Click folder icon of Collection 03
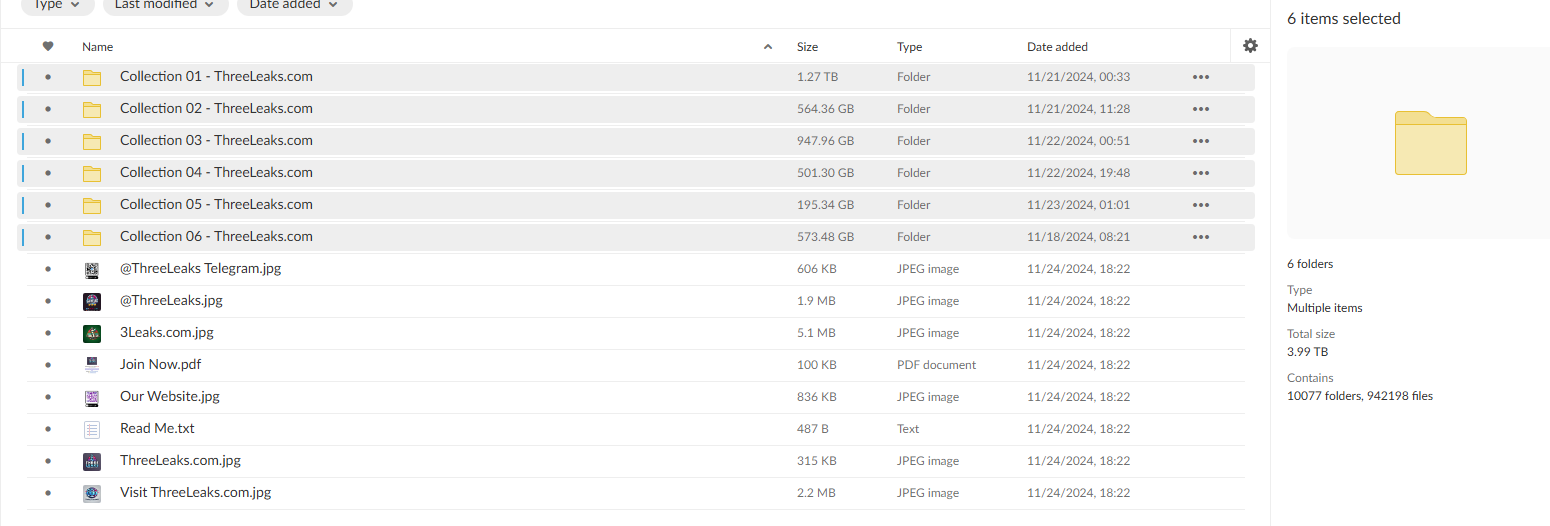 coord(92,141)
